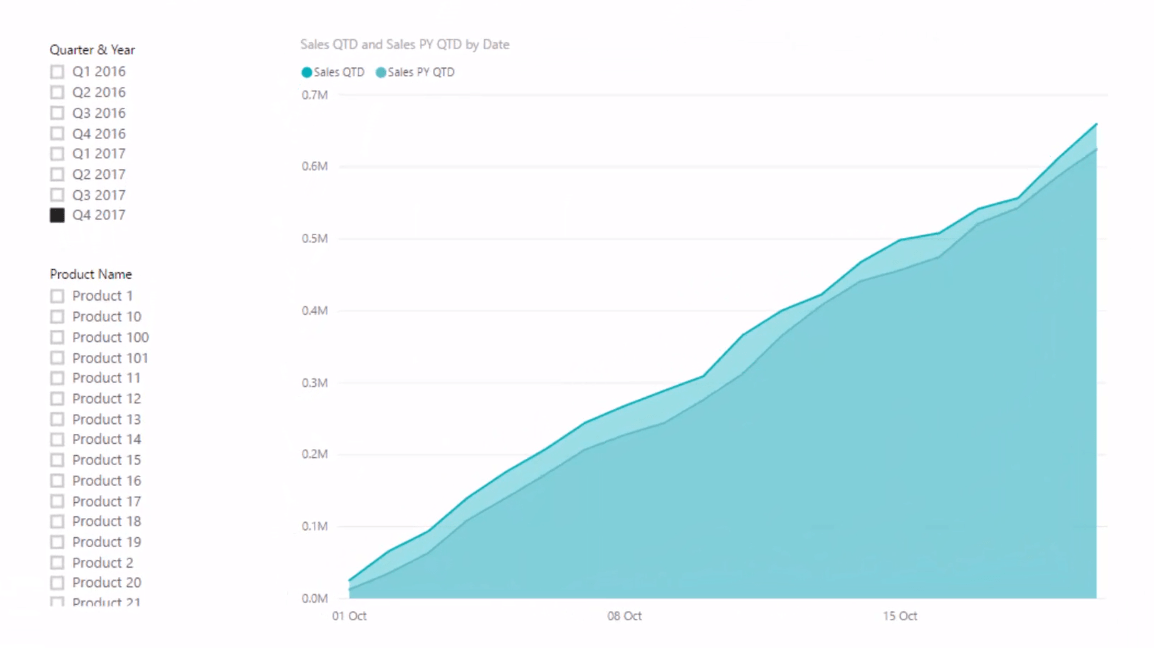1154x648 pixels.
Task: Tick the Product 15 filter box
Action: [57, 460]
